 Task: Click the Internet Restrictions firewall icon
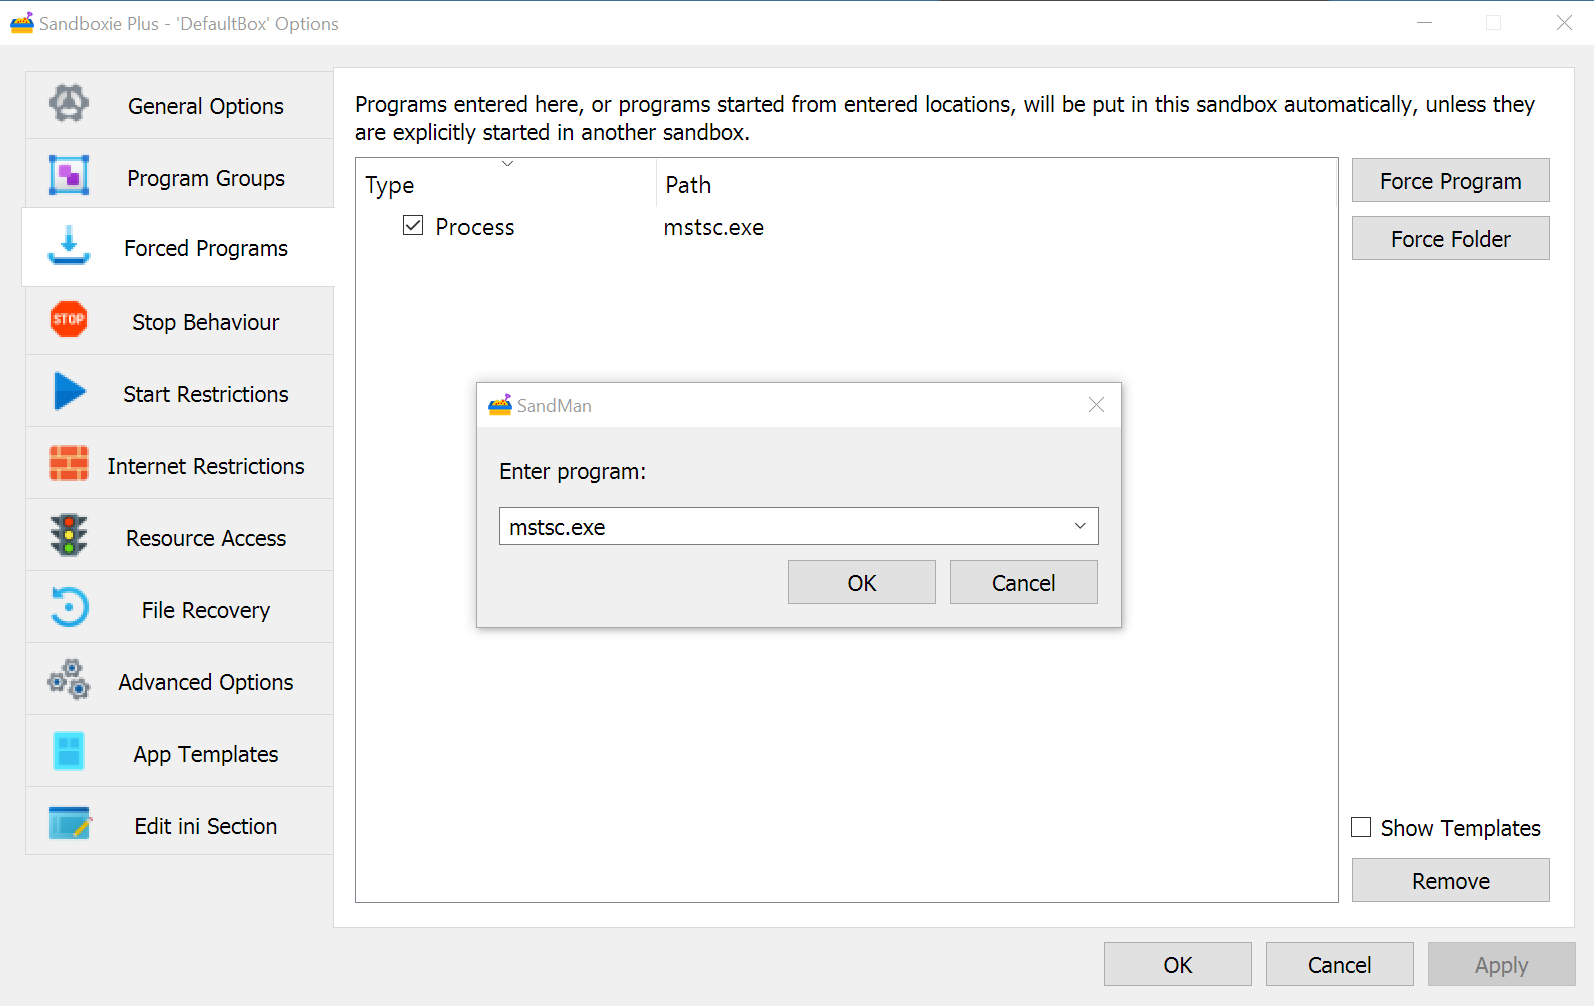tap(69, 464)
